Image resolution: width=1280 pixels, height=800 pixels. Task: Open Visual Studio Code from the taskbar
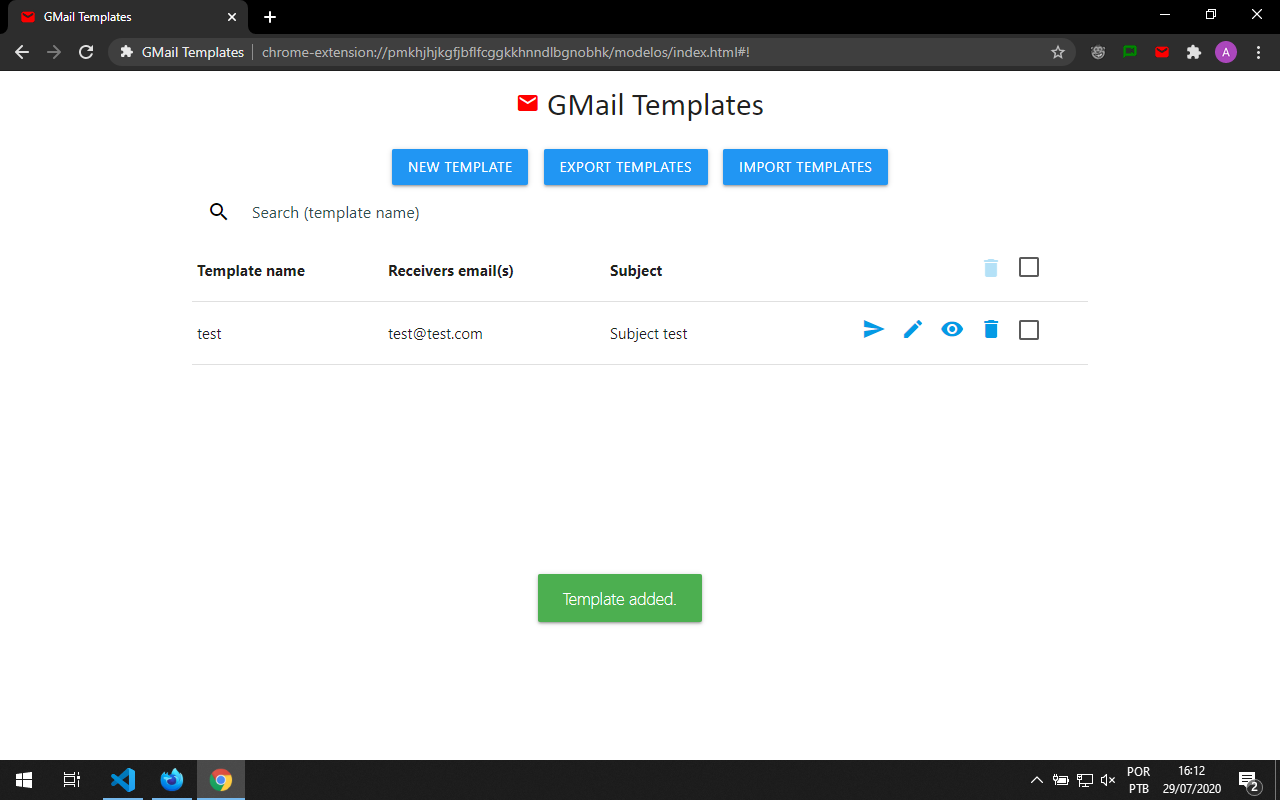(x=122, y=780)
